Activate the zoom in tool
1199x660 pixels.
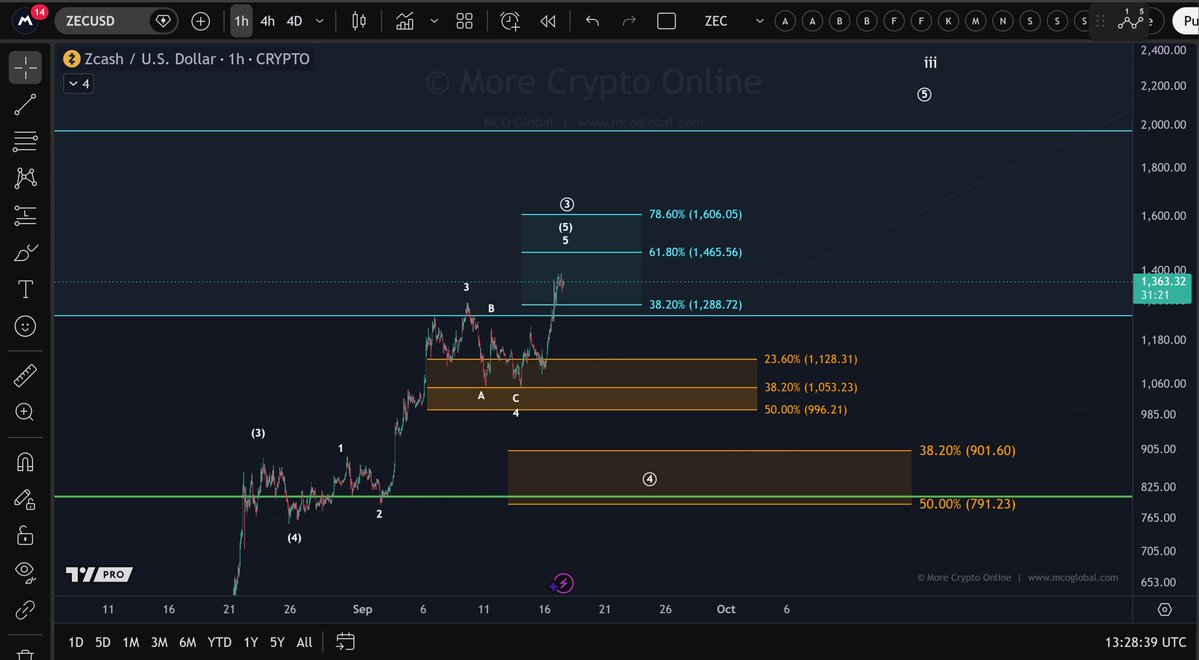[25, 412]
